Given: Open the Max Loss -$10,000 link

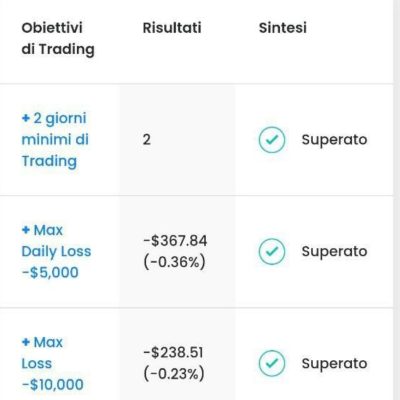Looking at the screenshot, I should coord(53,363).
